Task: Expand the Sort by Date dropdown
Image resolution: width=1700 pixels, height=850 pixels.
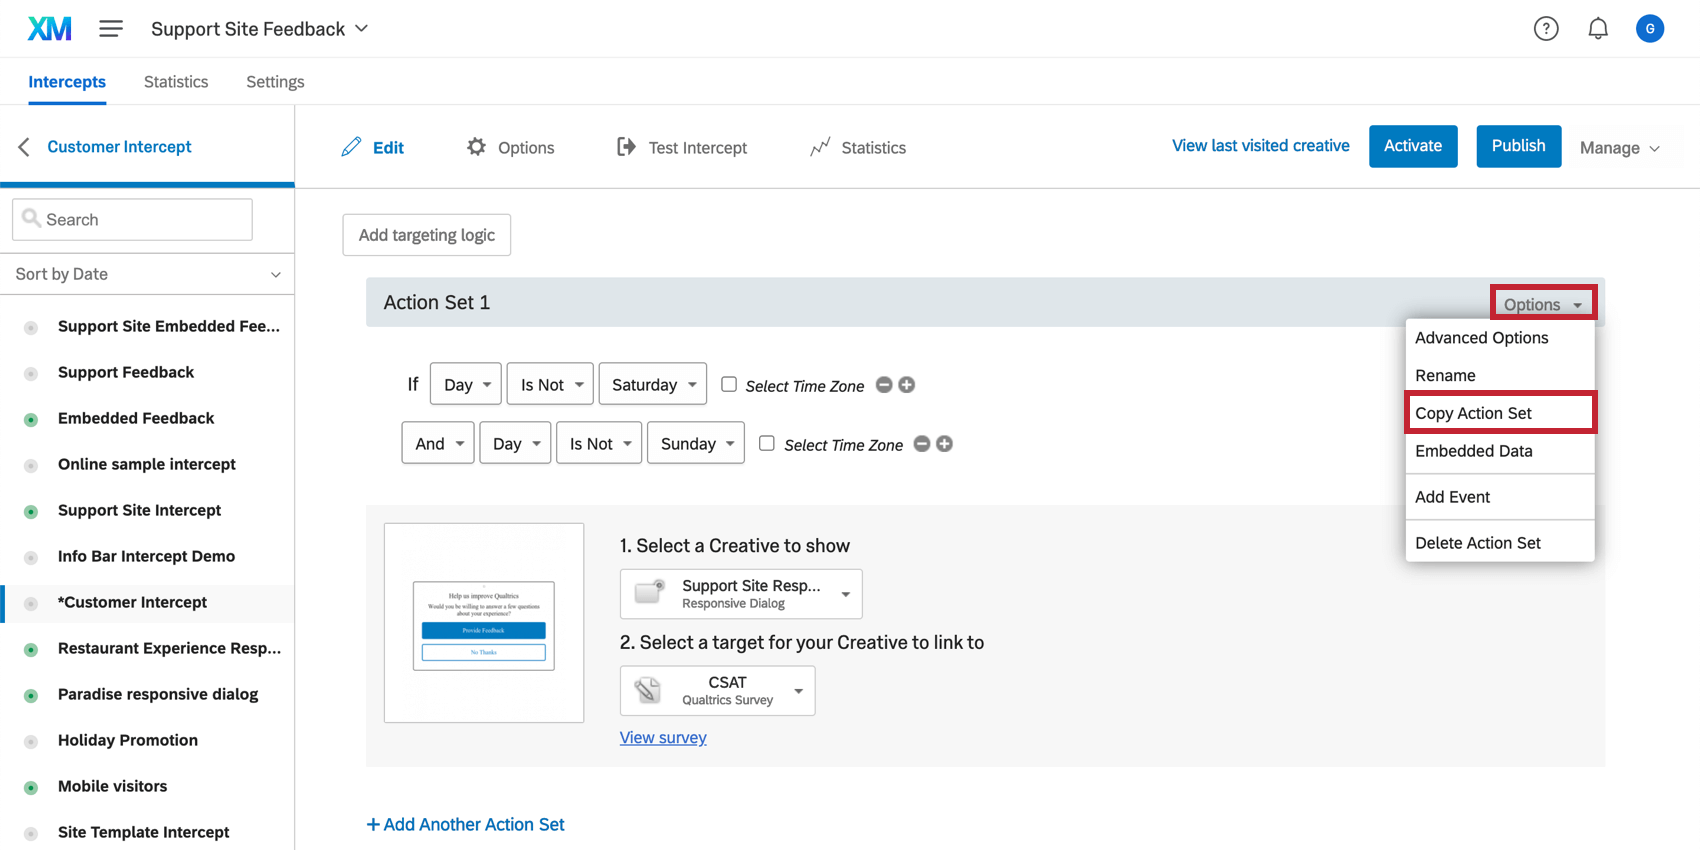Action: tap(147, 274)
